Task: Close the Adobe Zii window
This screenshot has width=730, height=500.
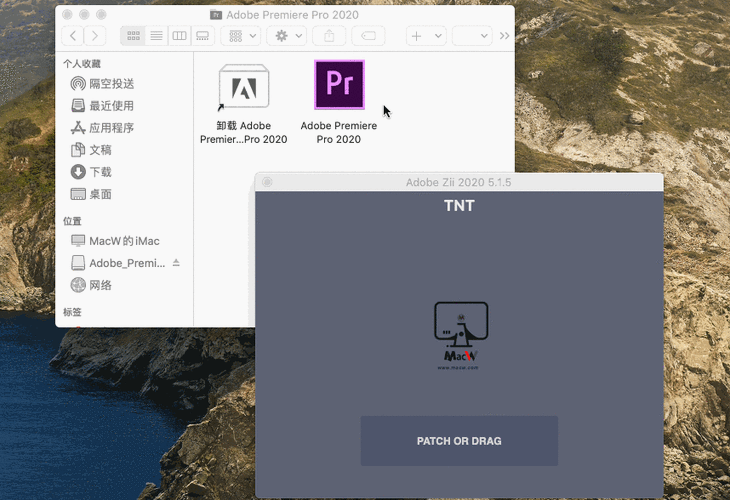Action: (x=267, y=182)
